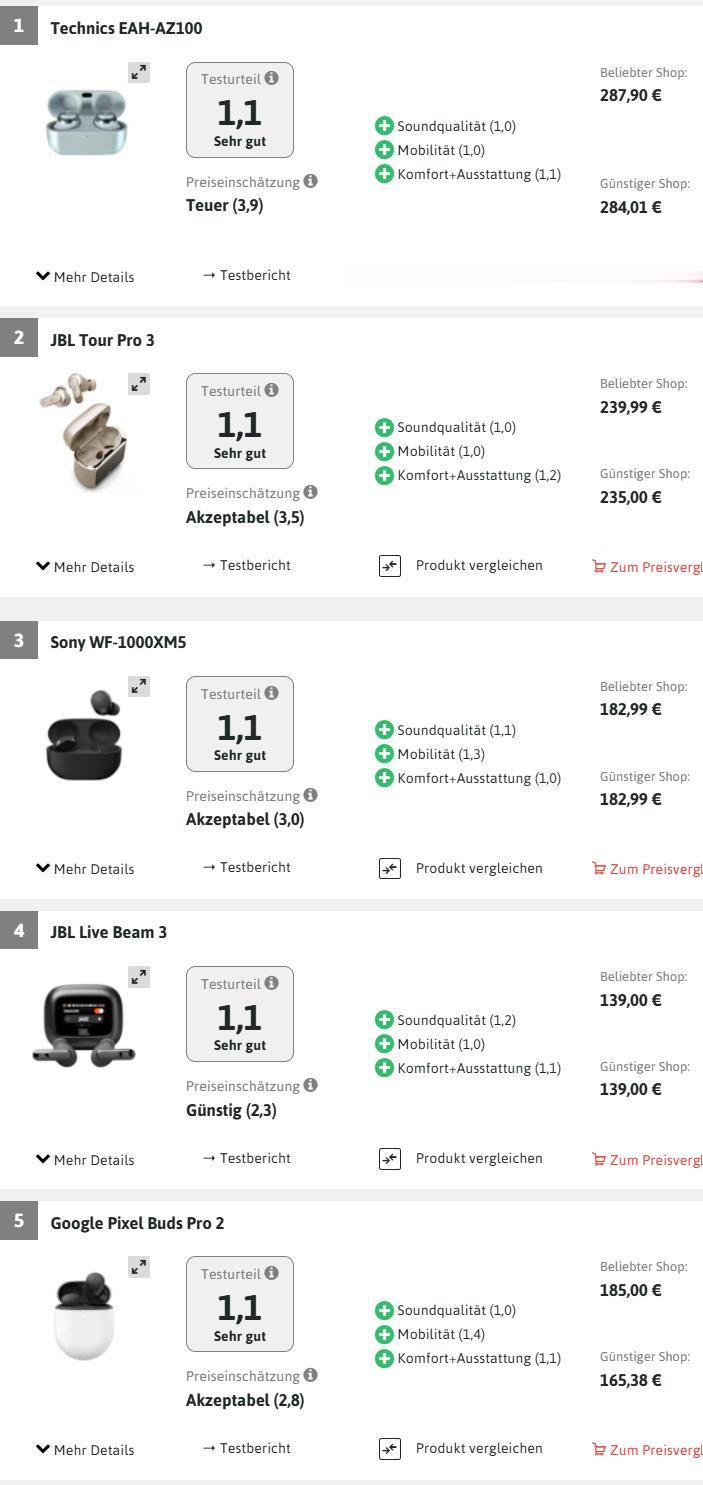The width and height of the screenshot is (703, 1485).
Task: Click Produkt vergleichen for Sony WF-1000XM5
Action: click(x=478, y=868)
